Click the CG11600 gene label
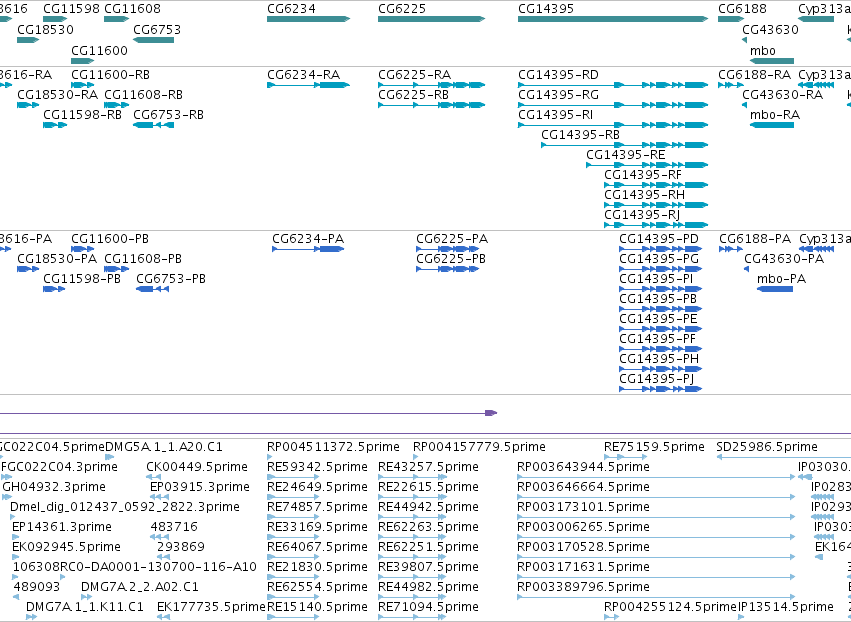 pos(99,50)
